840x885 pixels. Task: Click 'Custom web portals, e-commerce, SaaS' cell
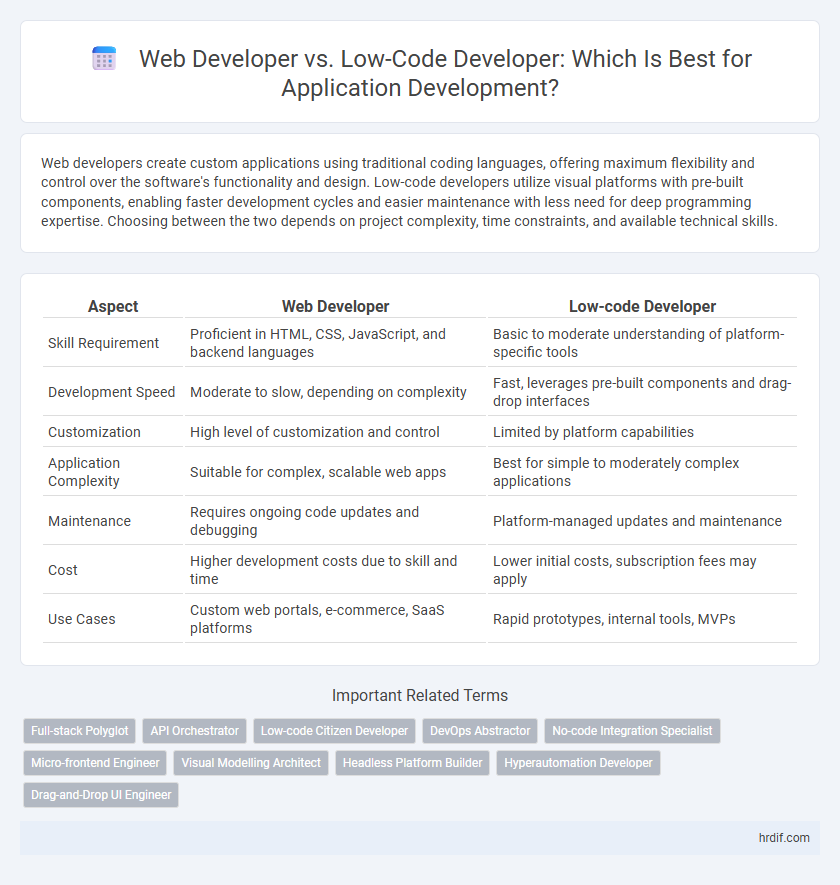335,619
